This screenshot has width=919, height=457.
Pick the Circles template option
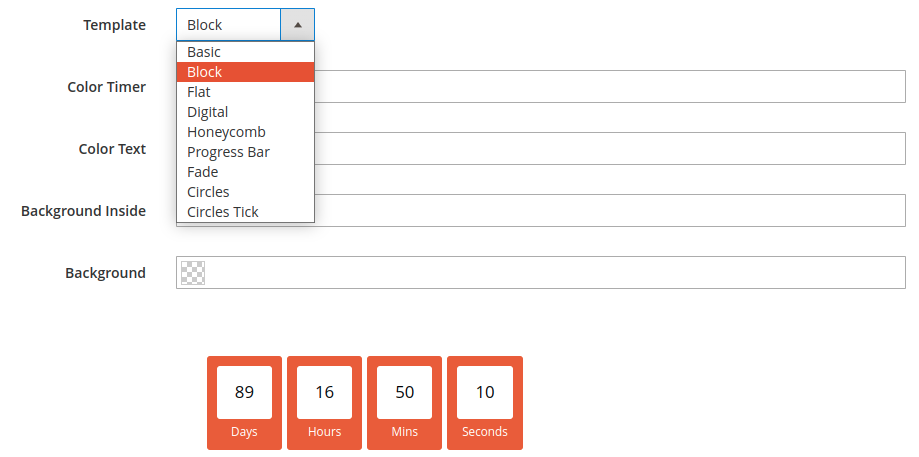pos(246,192)
